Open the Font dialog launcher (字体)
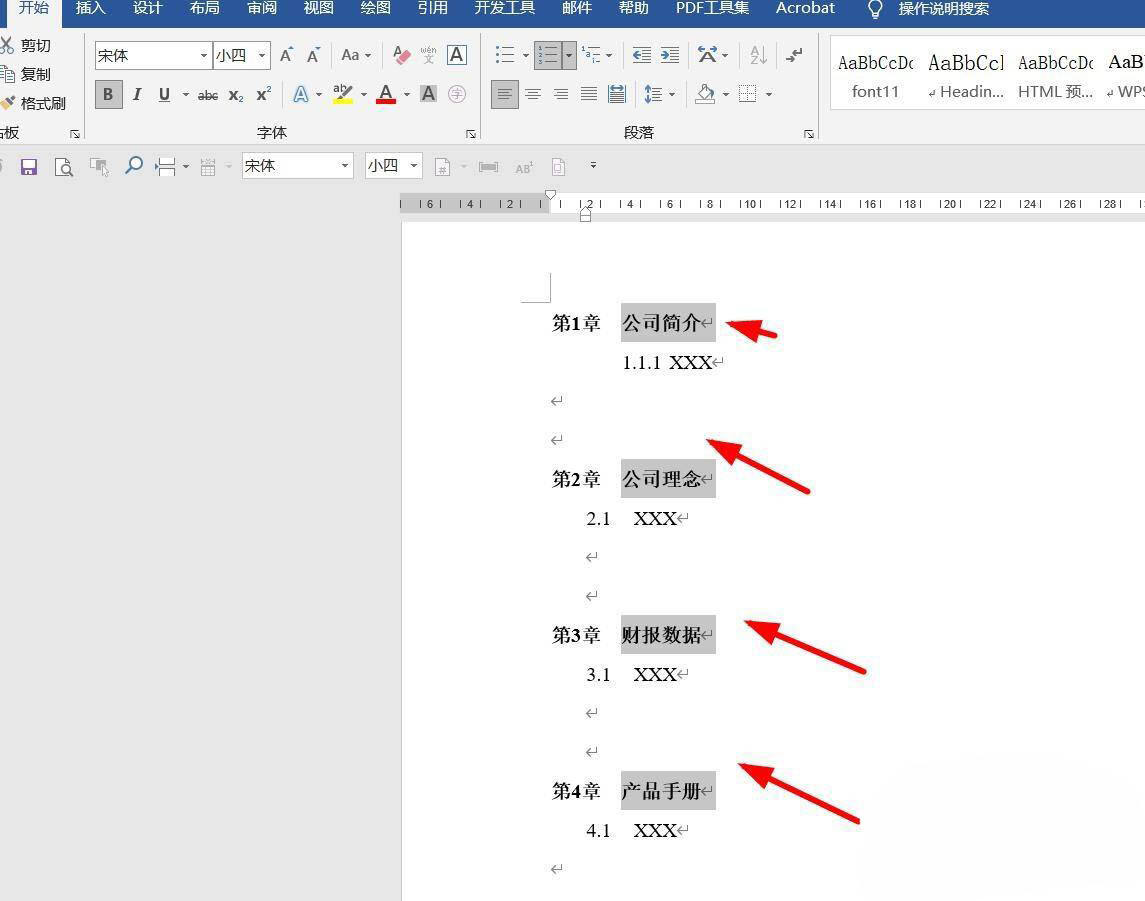Image resolution: width=1145 pixels, height=901 pixels. (471, 134)
